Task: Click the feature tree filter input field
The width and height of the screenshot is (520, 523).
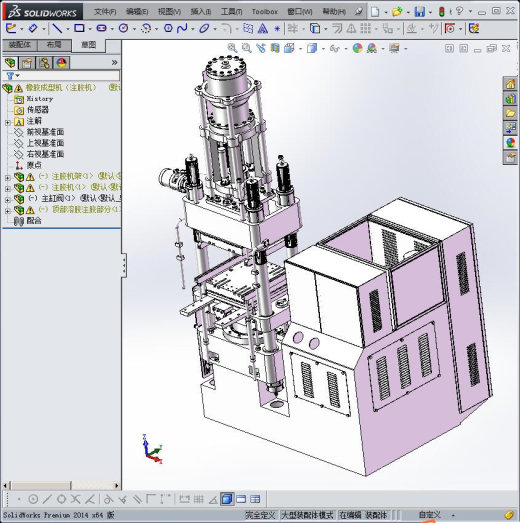Action: (61, 76)
